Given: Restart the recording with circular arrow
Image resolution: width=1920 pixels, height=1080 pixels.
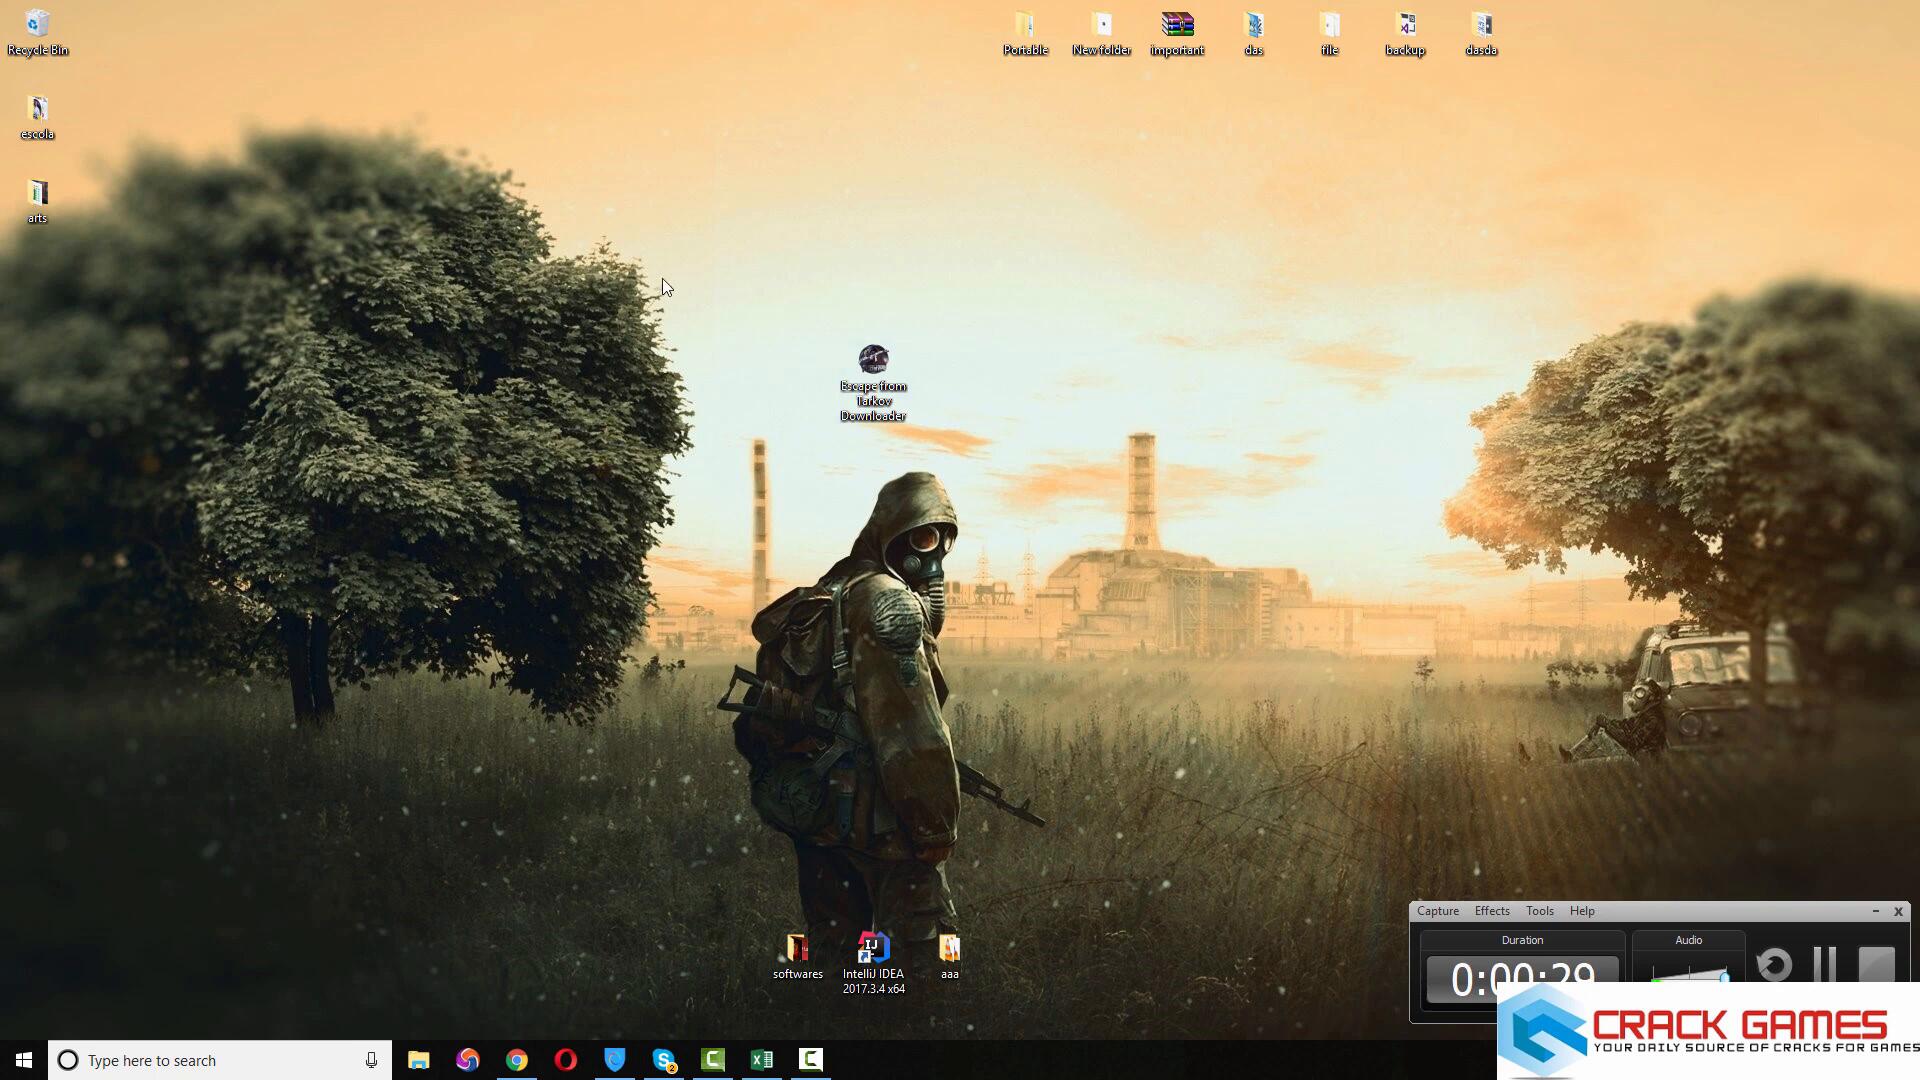Looking at the screenshot, I should tap(1774, 964).
